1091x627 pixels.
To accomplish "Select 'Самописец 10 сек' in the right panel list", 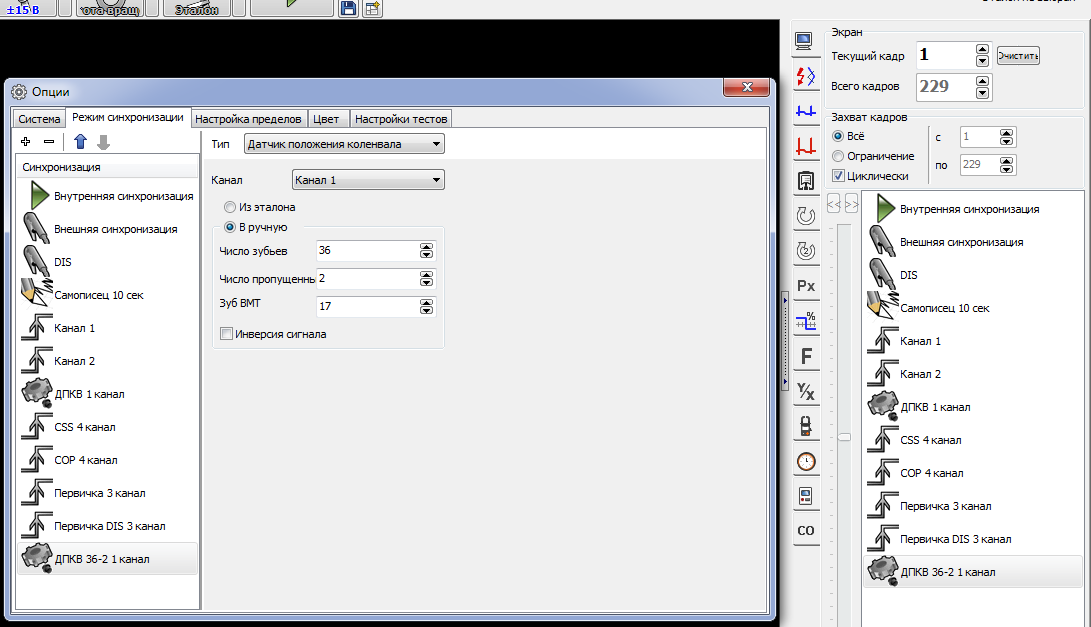I will pos(973,308).
